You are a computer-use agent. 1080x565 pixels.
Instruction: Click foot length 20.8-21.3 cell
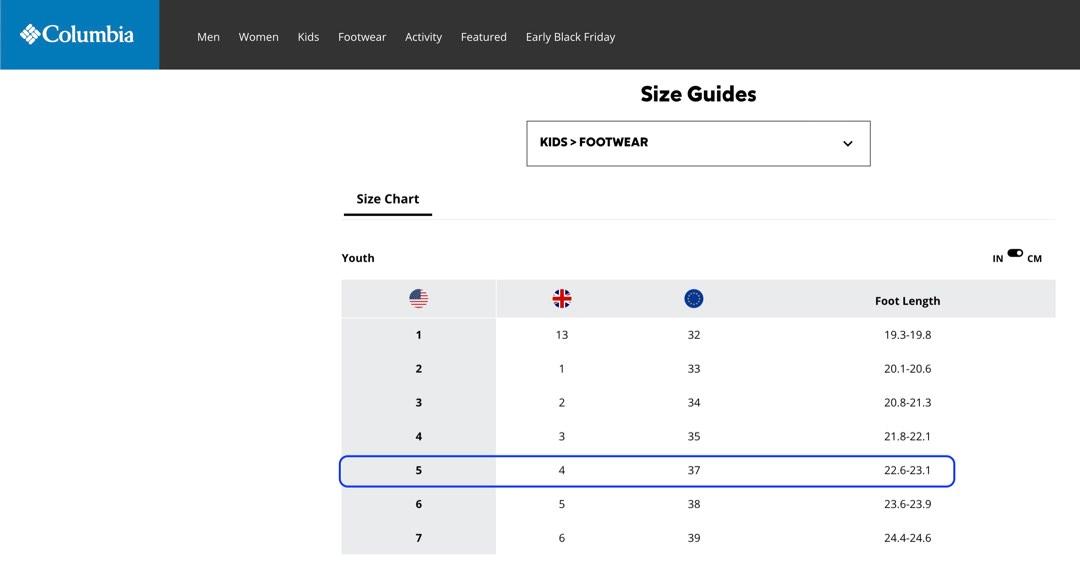pyautogui.click(x=907, y=402)
